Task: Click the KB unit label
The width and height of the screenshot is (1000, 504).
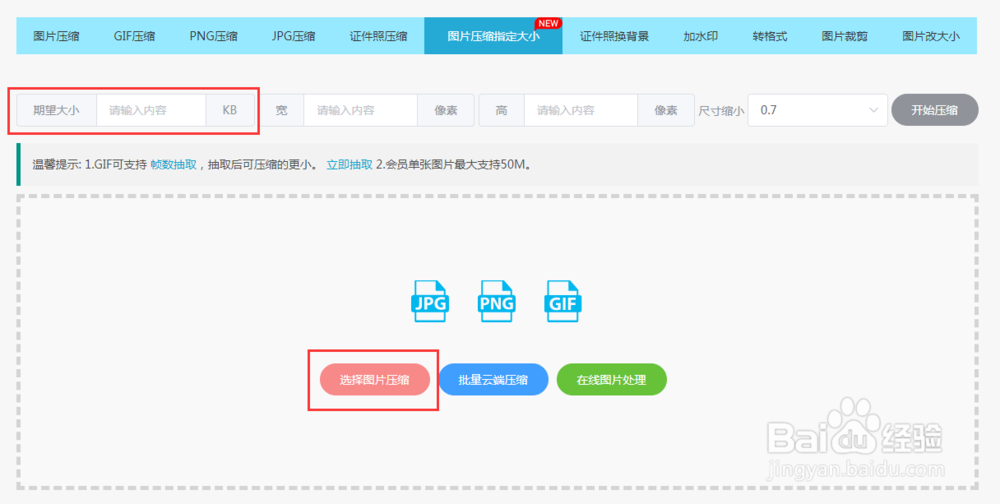Action: (x=230, y=110)
